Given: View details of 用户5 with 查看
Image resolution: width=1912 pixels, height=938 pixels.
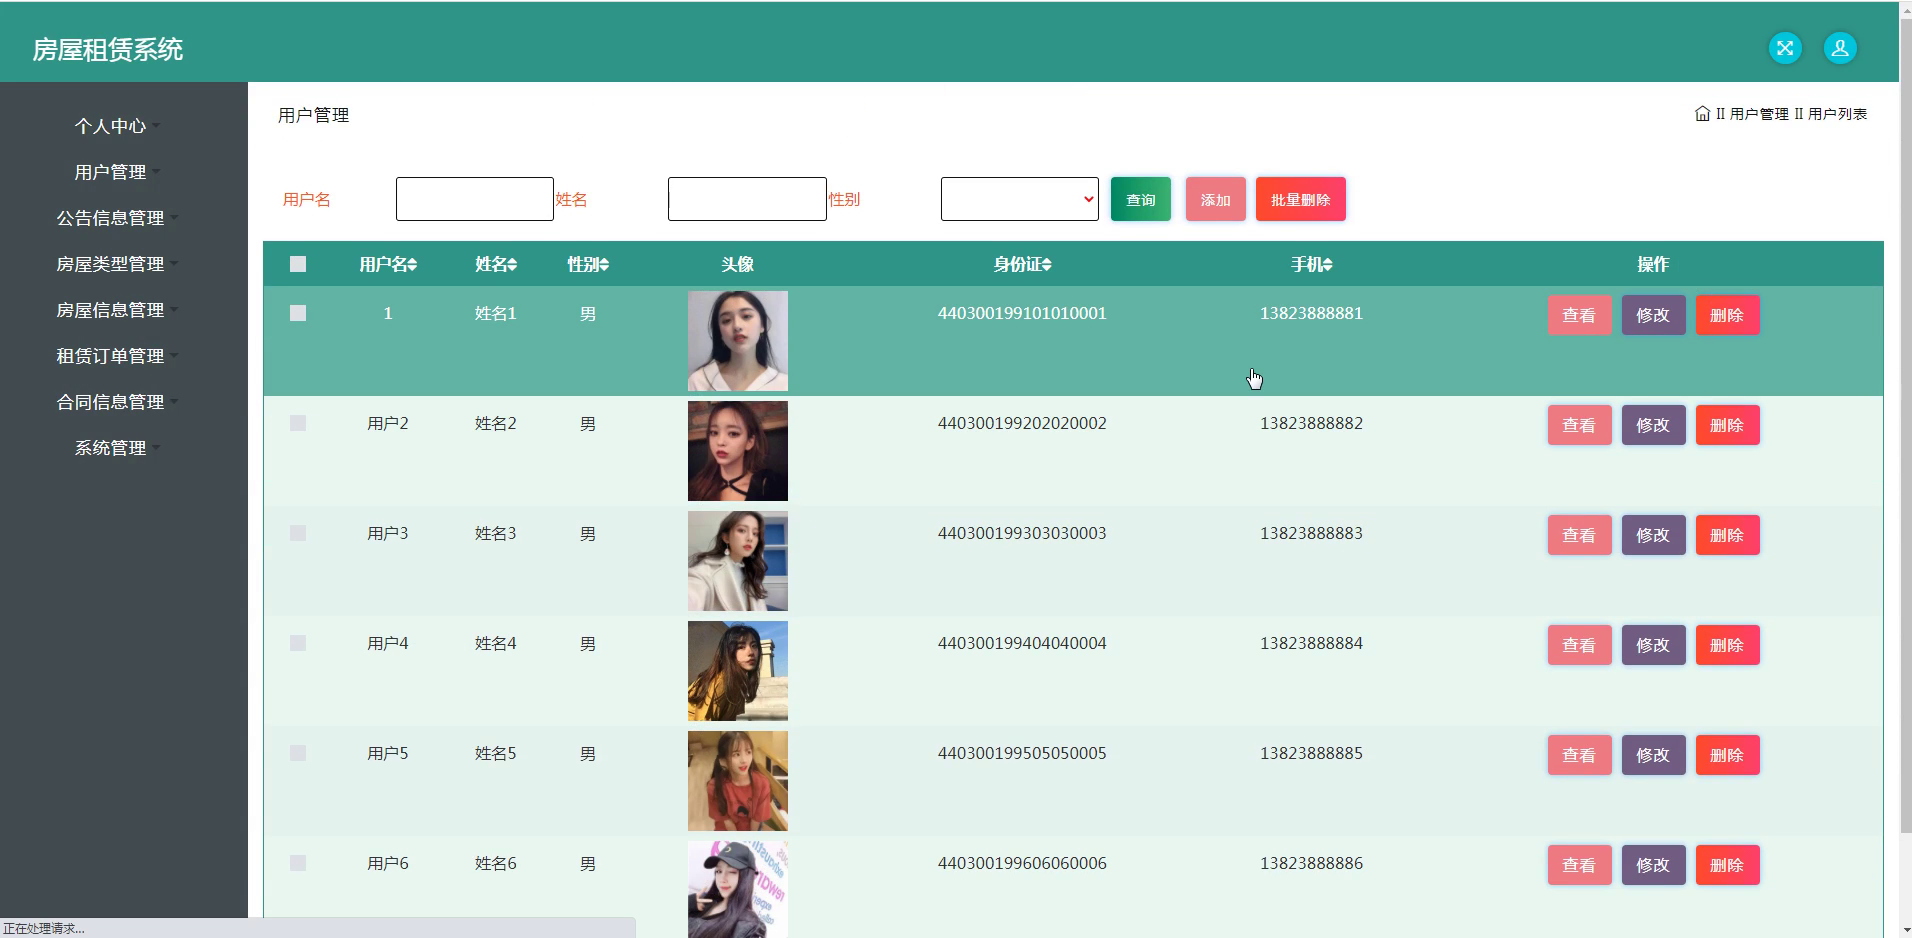Looking at the screenshot, I should 1579,755.
